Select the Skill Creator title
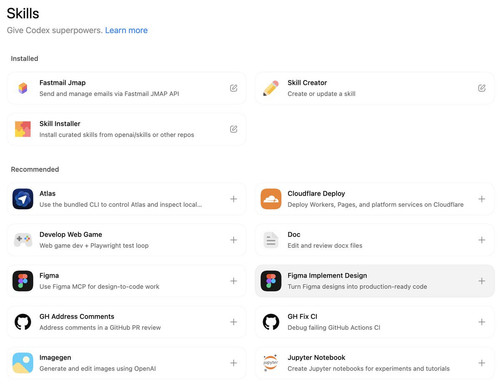 307,83
